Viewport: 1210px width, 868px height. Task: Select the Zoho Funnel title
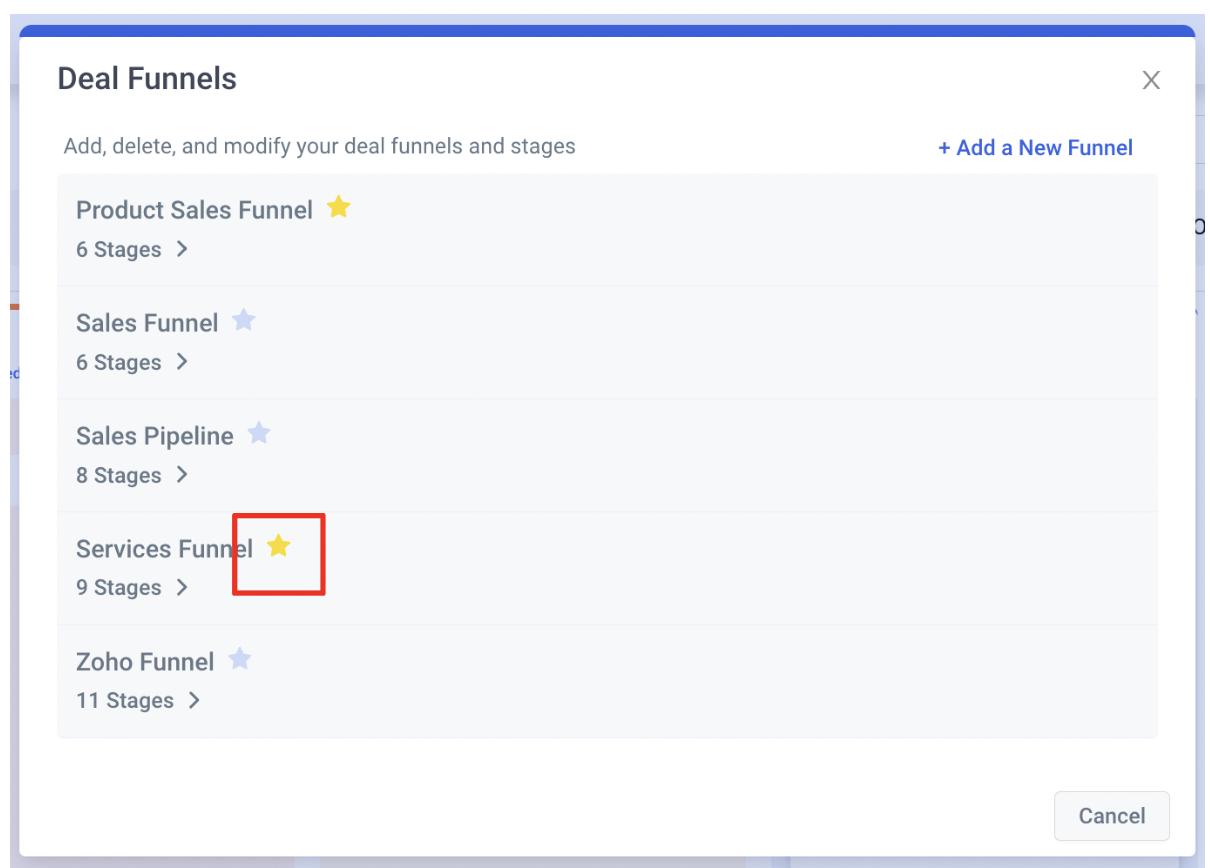coord(145,662)
